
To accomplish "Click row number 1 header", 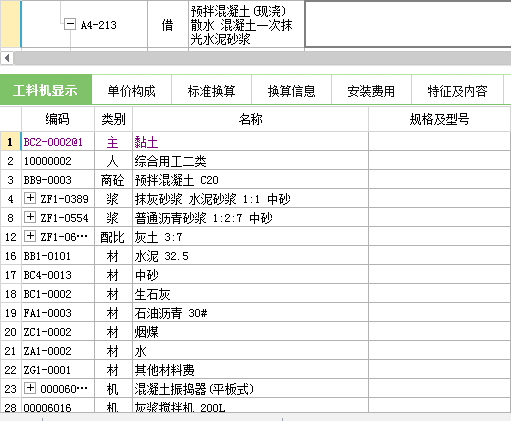I will 11,142.
